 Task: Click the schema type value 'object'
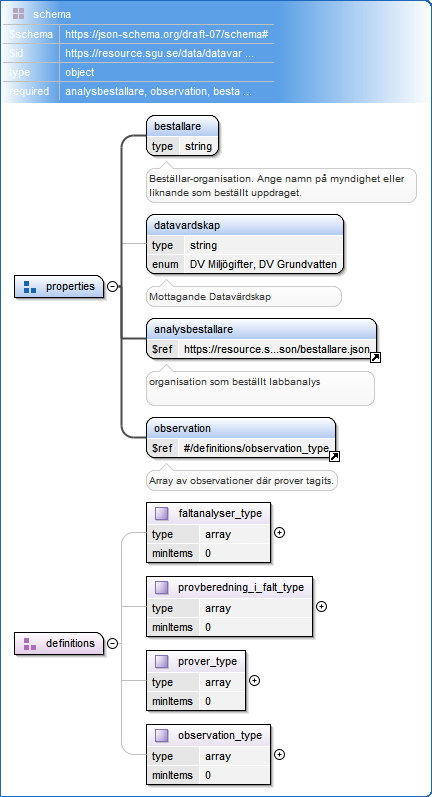tap(80, 73)
